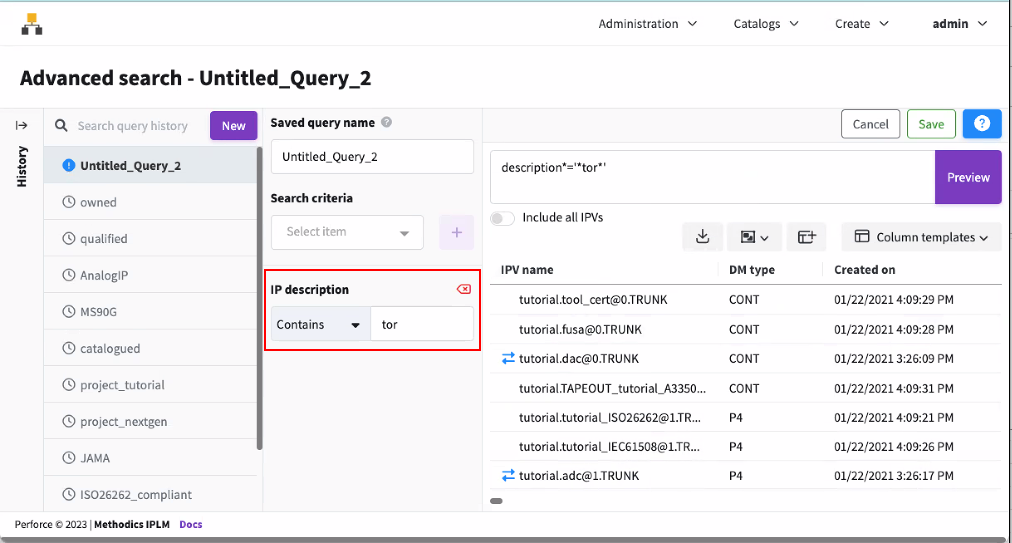Click the horizontal scrollbar under results table
The image size is (1012, 543).
click(497, 500)
